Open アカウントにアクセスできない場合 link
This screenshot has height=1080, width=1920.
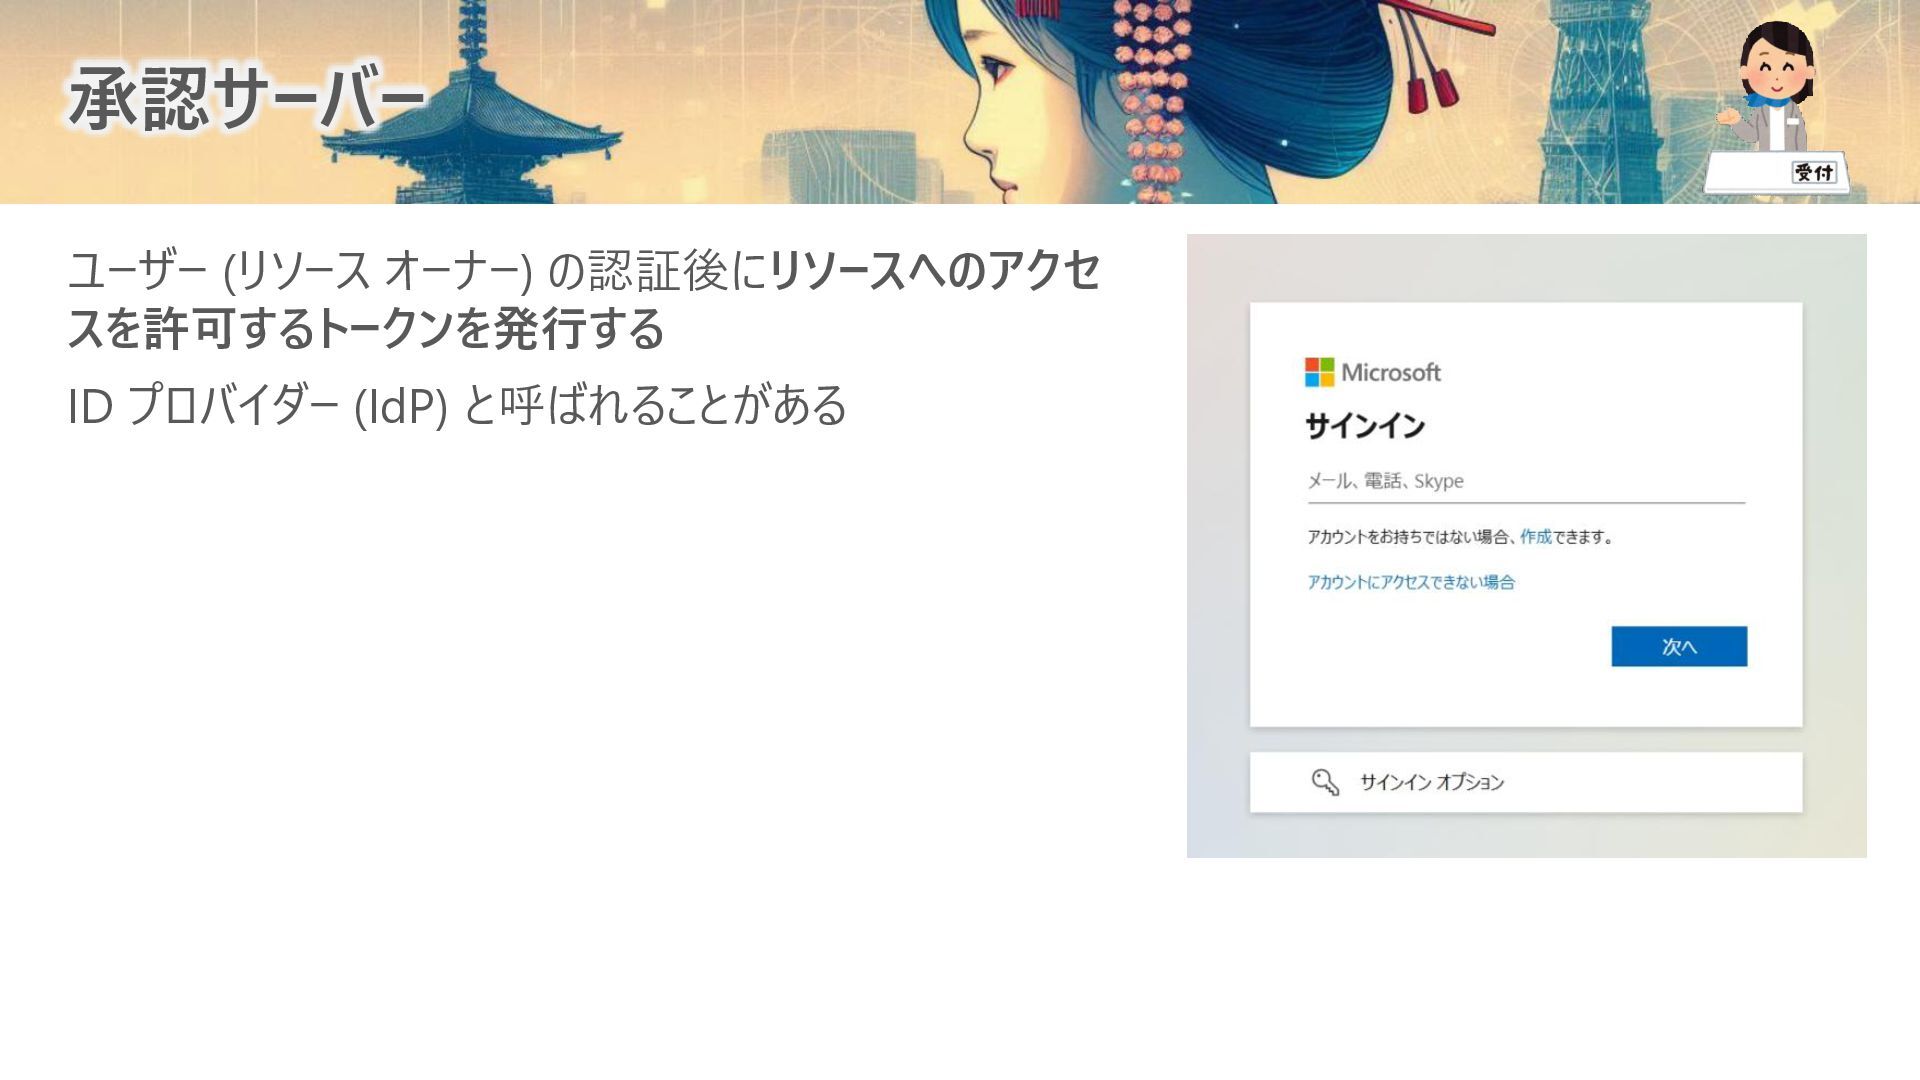[x=1410, y=582]
